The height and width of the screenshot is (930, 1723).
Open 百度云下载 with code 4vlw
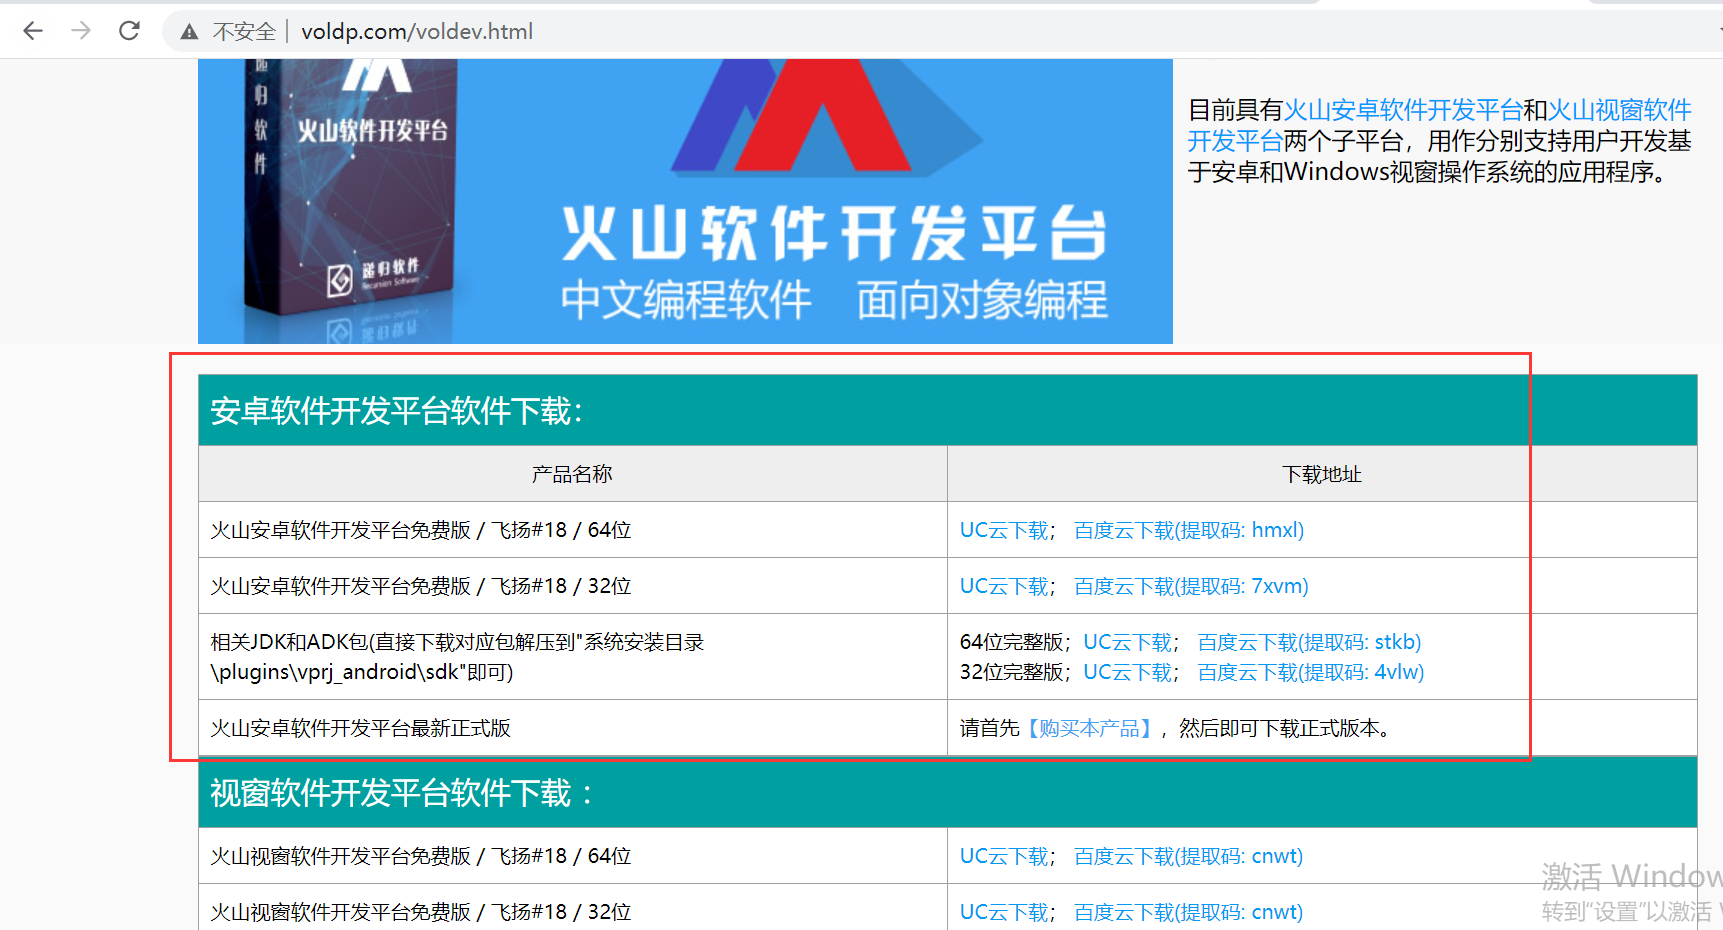point(1311,672)
